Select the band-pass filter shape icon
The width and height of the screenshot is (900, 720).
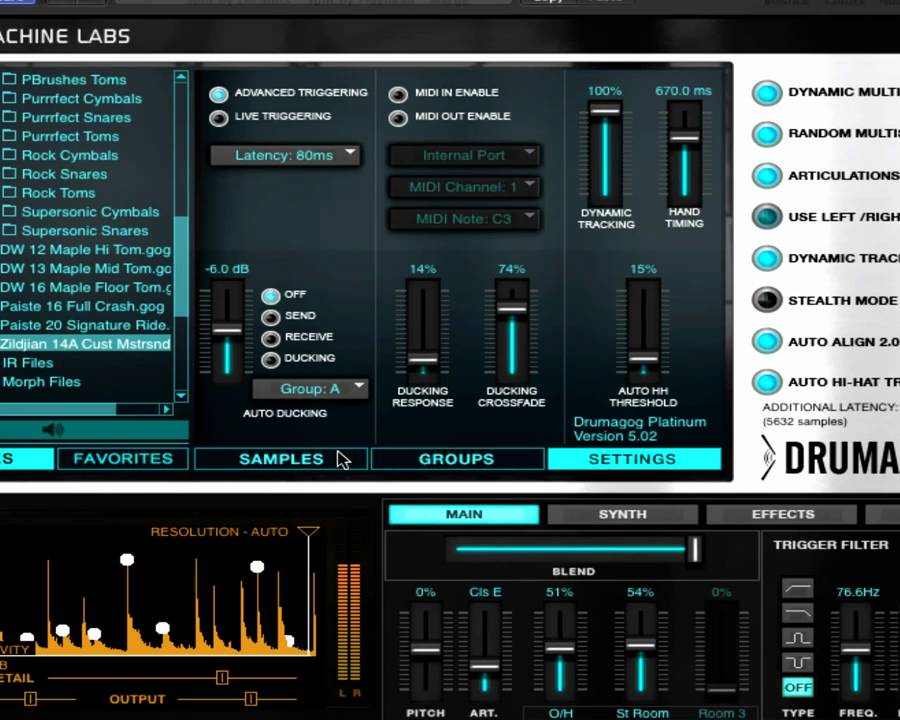coord(797,638)
